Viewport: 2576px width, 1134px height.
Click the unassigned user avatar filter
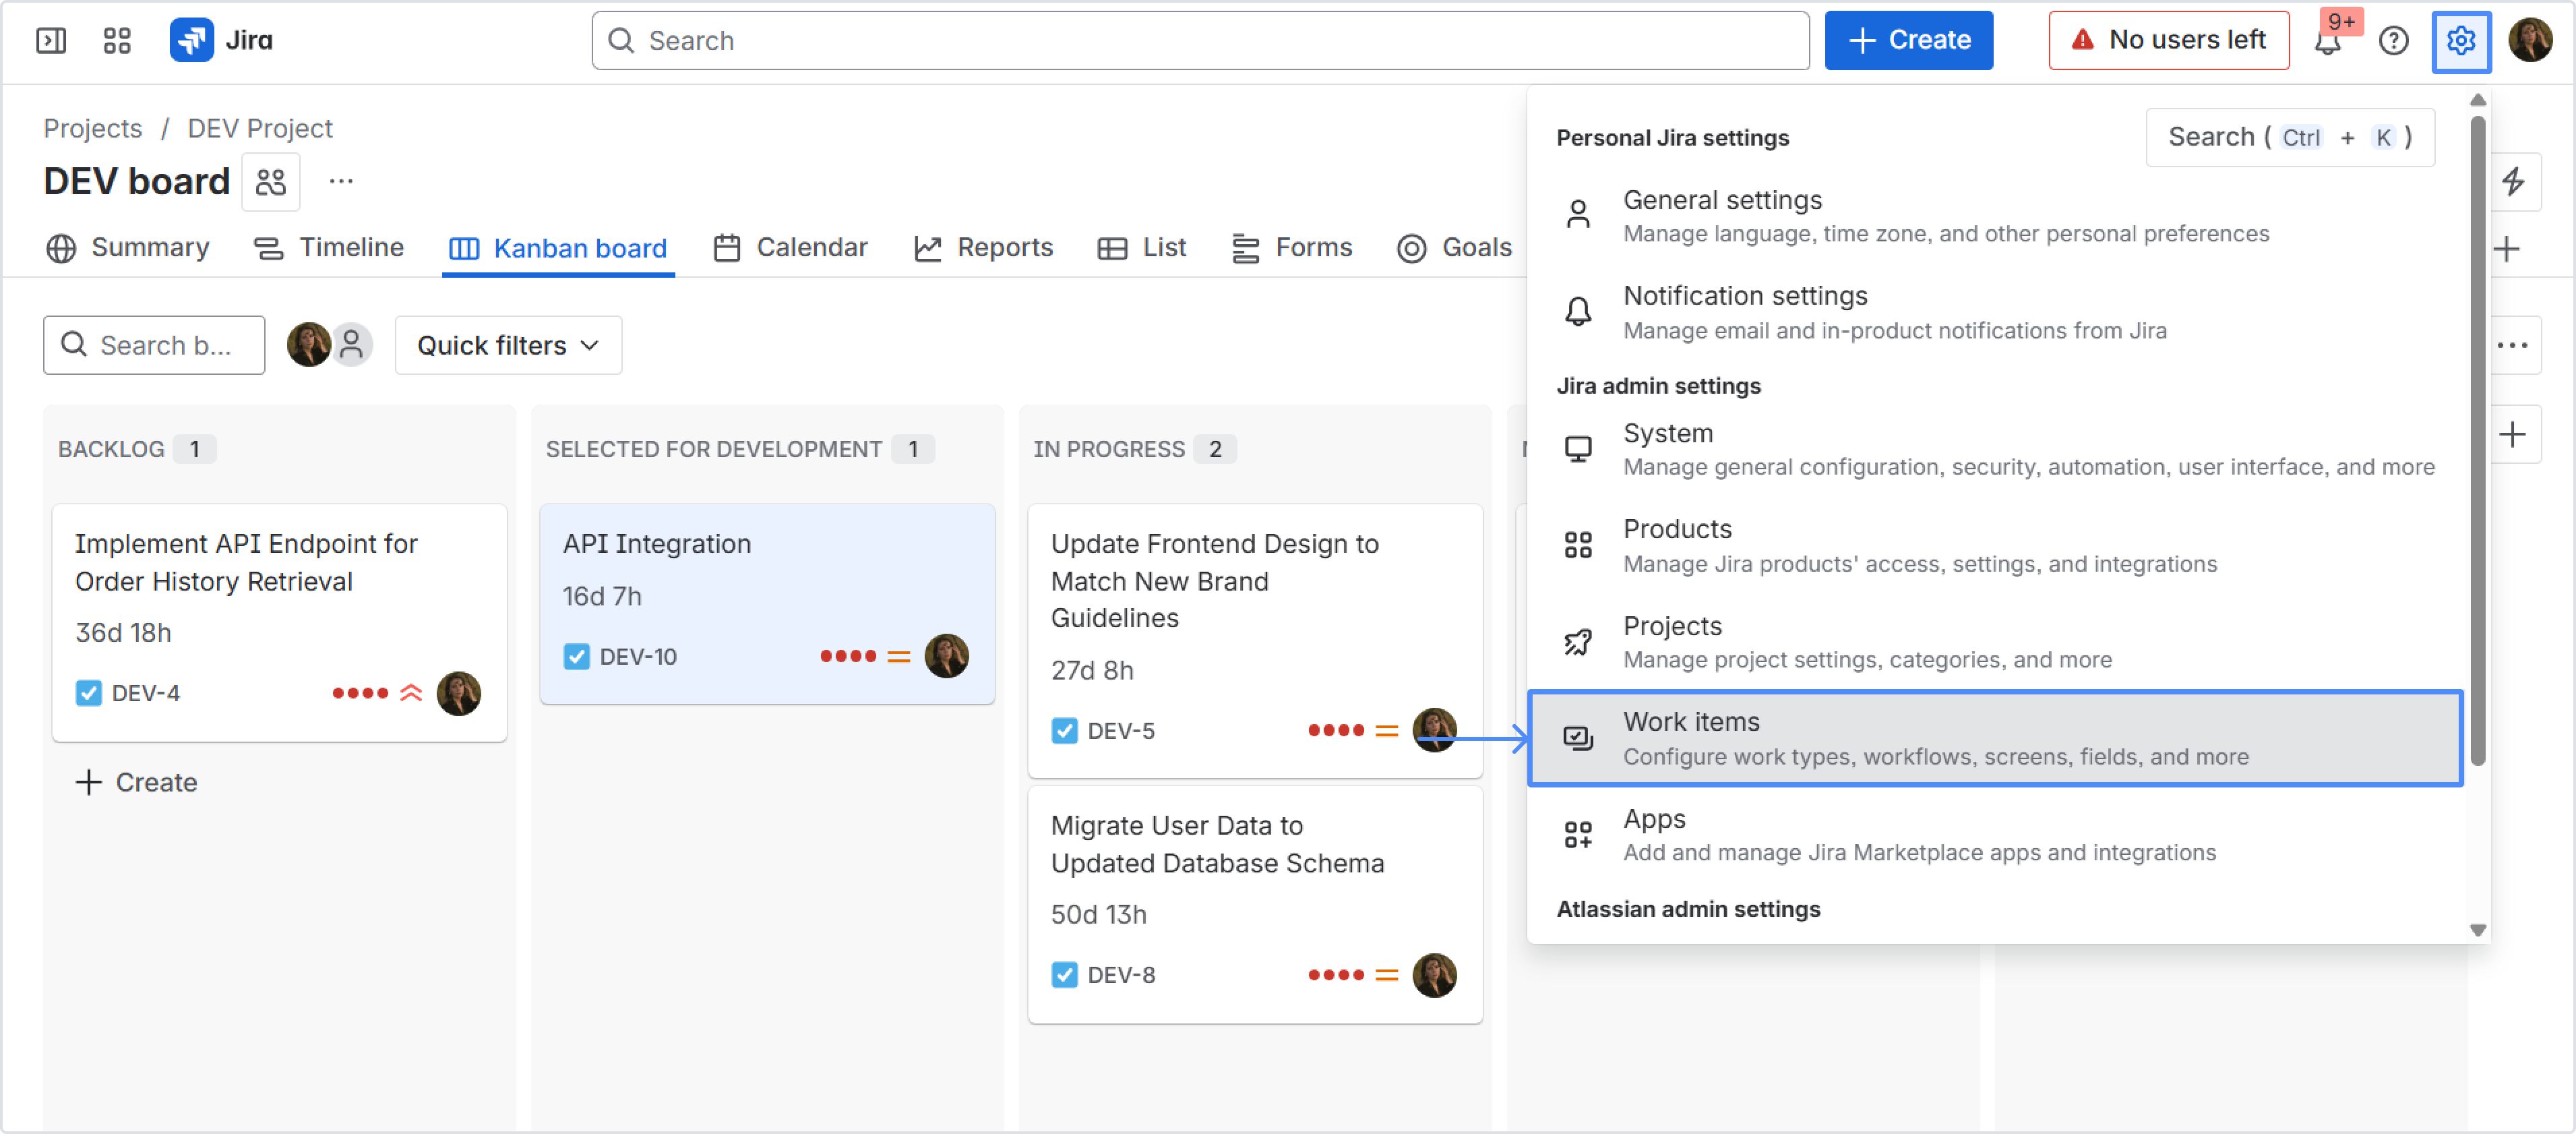pyautogui.click(x=352, y=345)
